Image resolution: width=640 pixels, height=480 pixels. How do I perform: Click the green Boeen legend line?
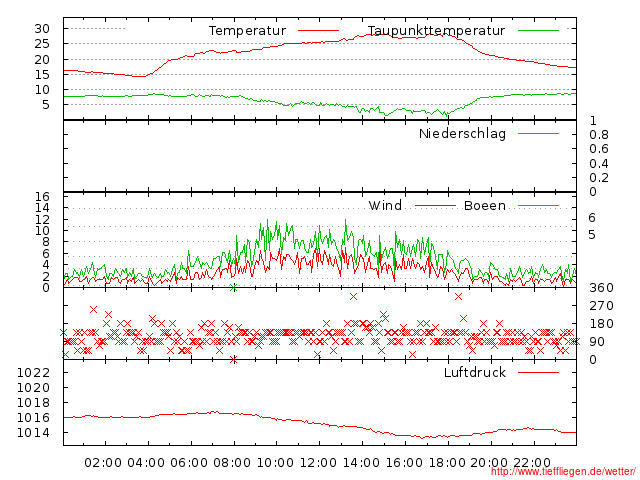coord(538,206)
